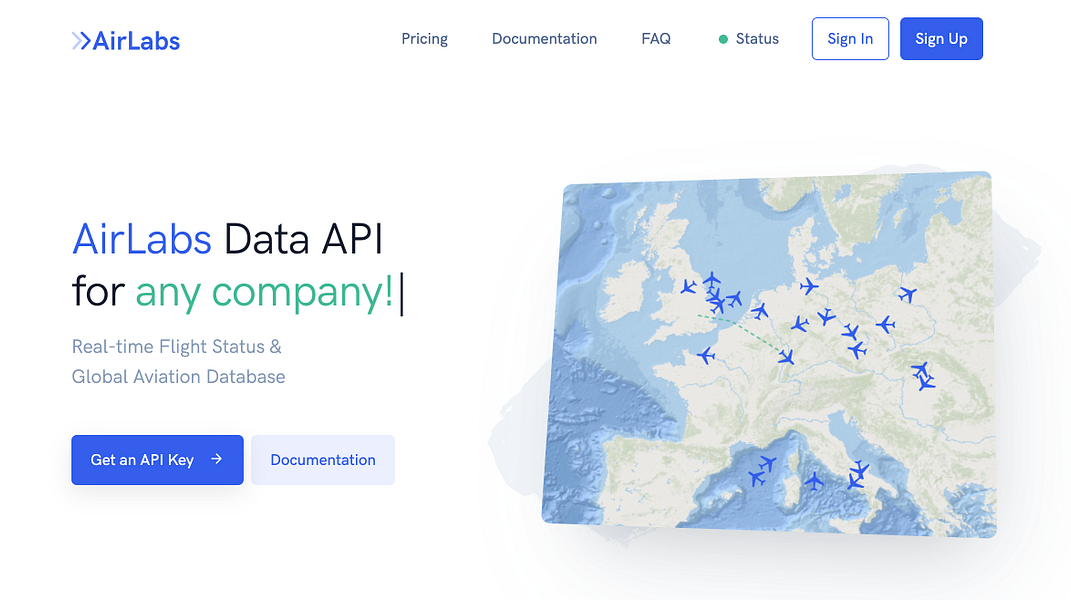Click the arrow in Get an API Key
1071x600 pixels.
217,459
